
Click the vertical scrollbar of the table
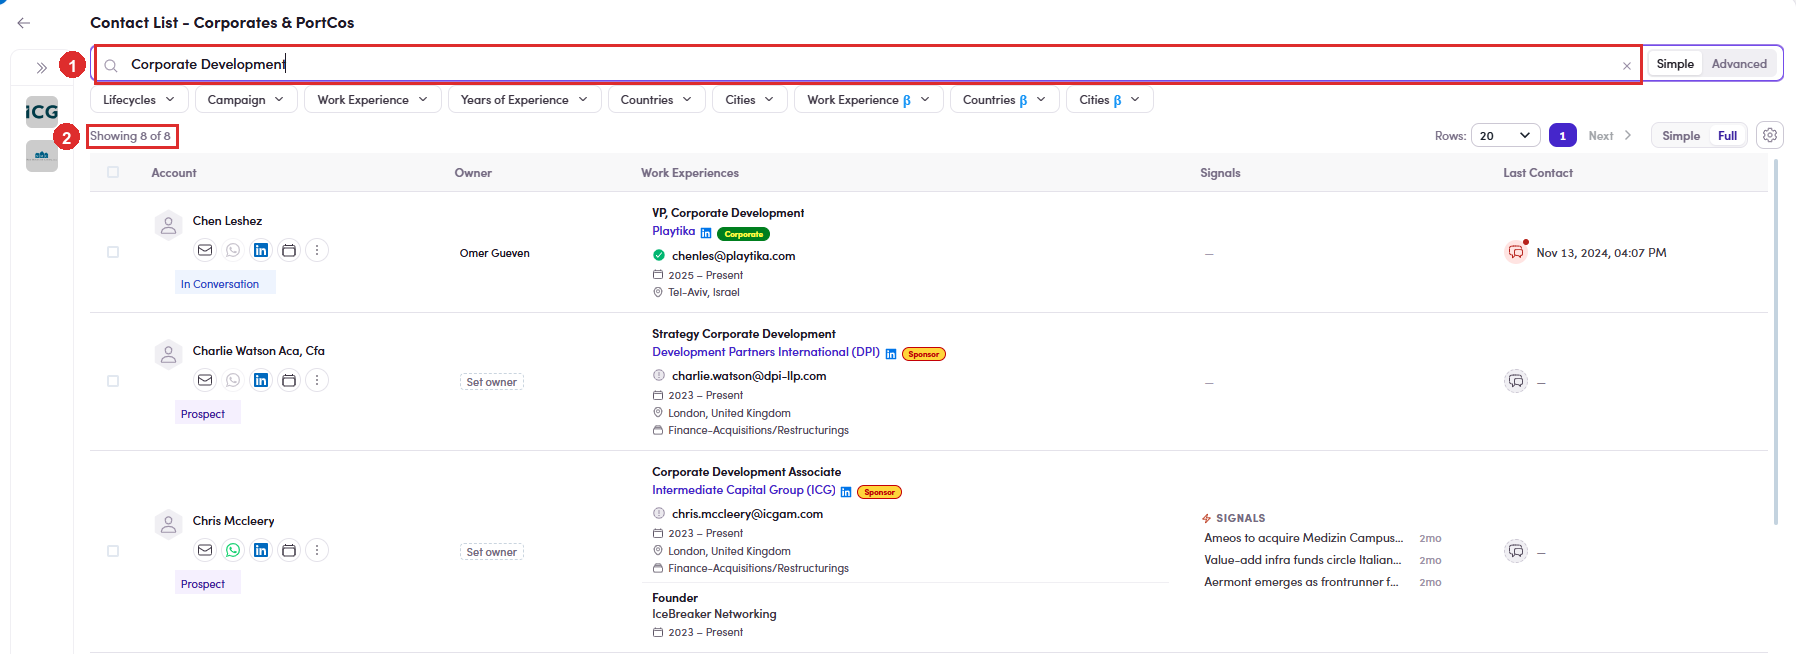tap(1776, 340)
